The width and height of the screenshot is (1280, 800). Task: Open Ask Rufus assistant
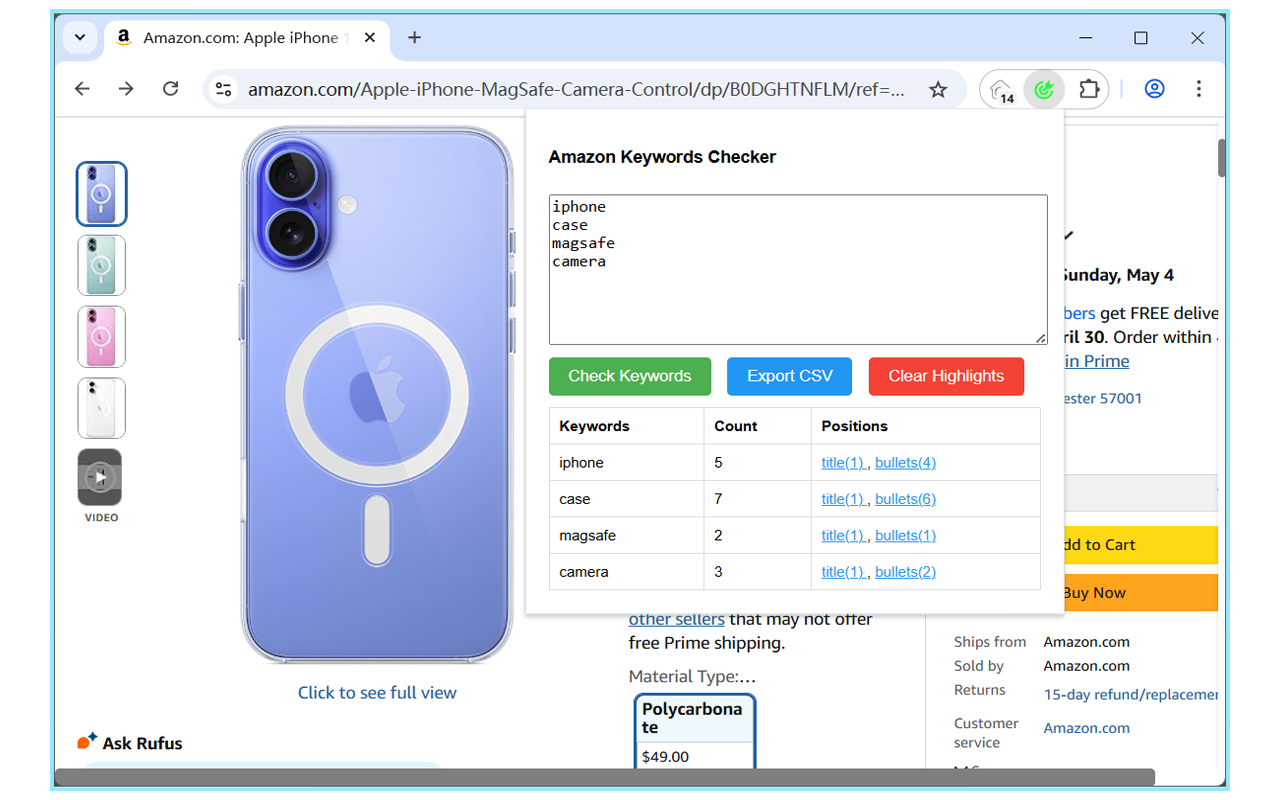point(130,743)
